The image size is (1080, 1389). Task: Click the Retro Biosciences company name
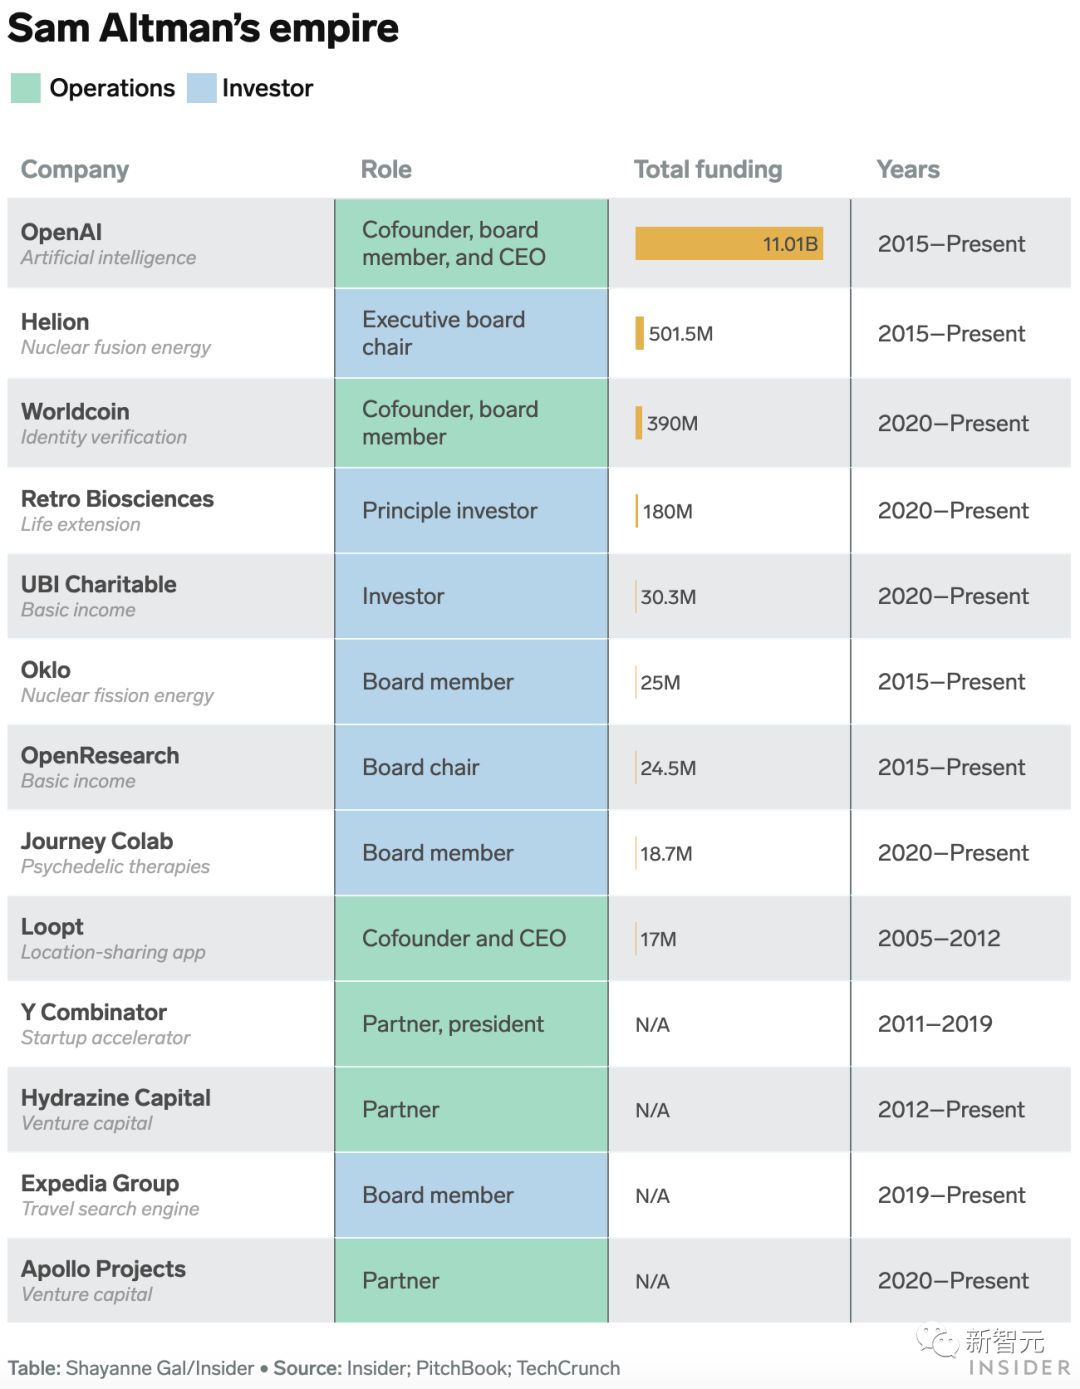(117, 499)
